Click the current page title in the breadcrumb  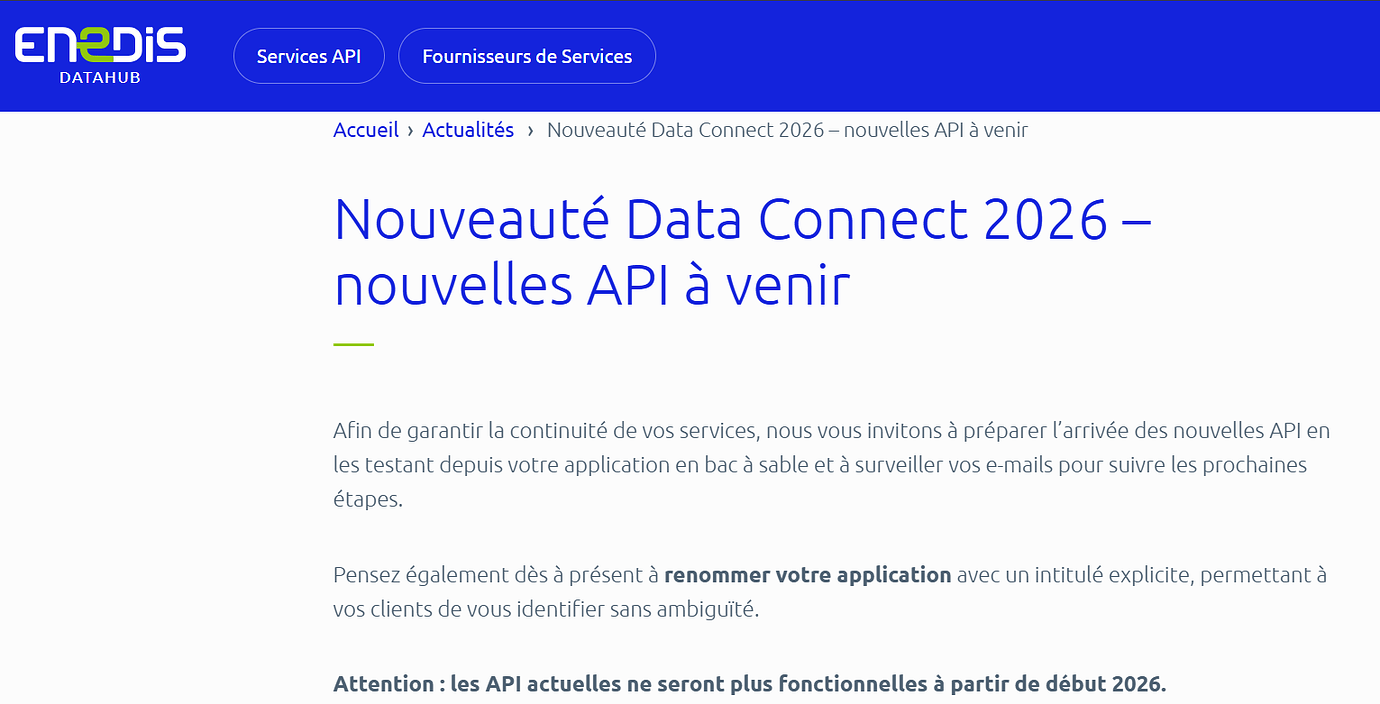click(787, 130)
